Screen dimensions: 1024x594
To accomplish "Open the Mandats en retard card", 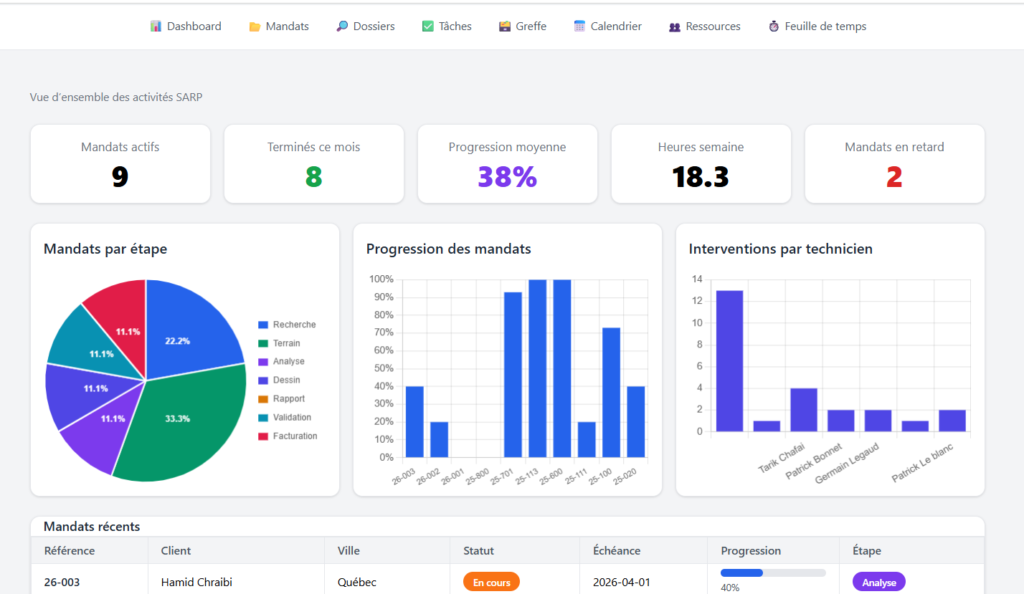I will pyautogui.click(x=894, y=164).
